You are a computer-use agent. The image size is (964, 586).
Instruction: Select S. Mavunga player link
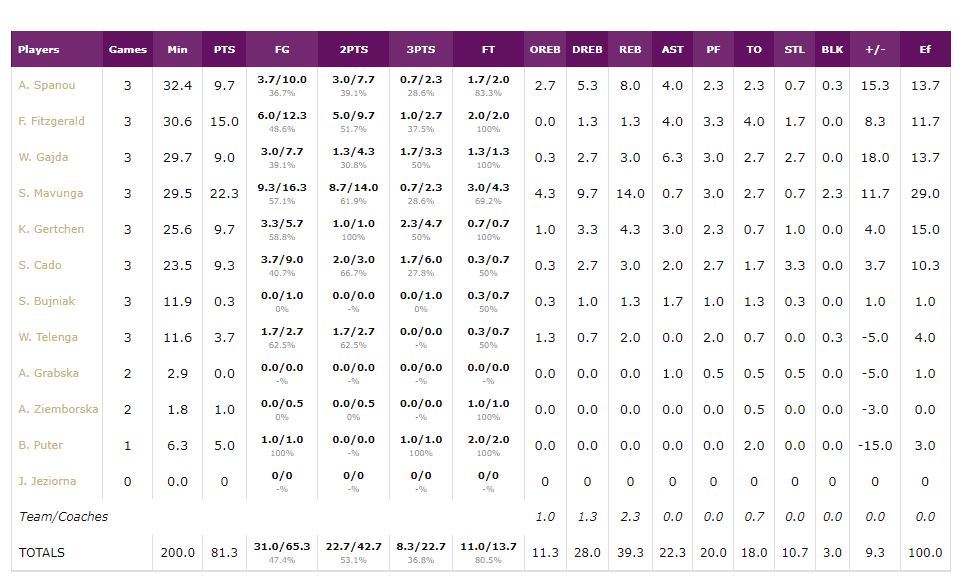[50, 193]
